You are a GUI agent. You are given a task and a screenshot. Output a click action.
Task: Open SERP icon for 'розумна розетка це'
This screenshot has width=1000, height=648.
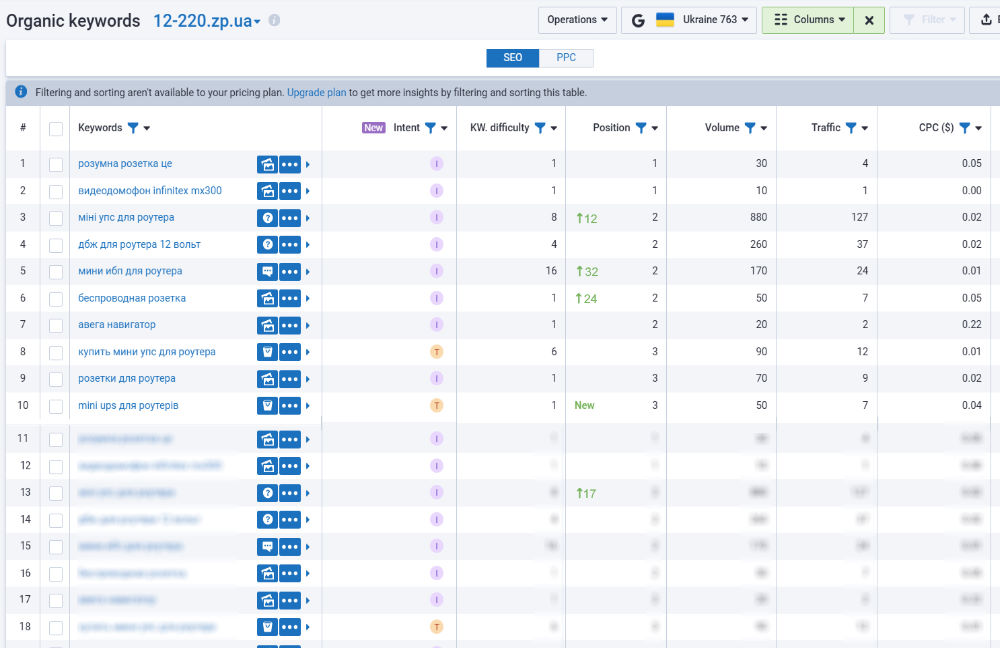tap(267, 165)
